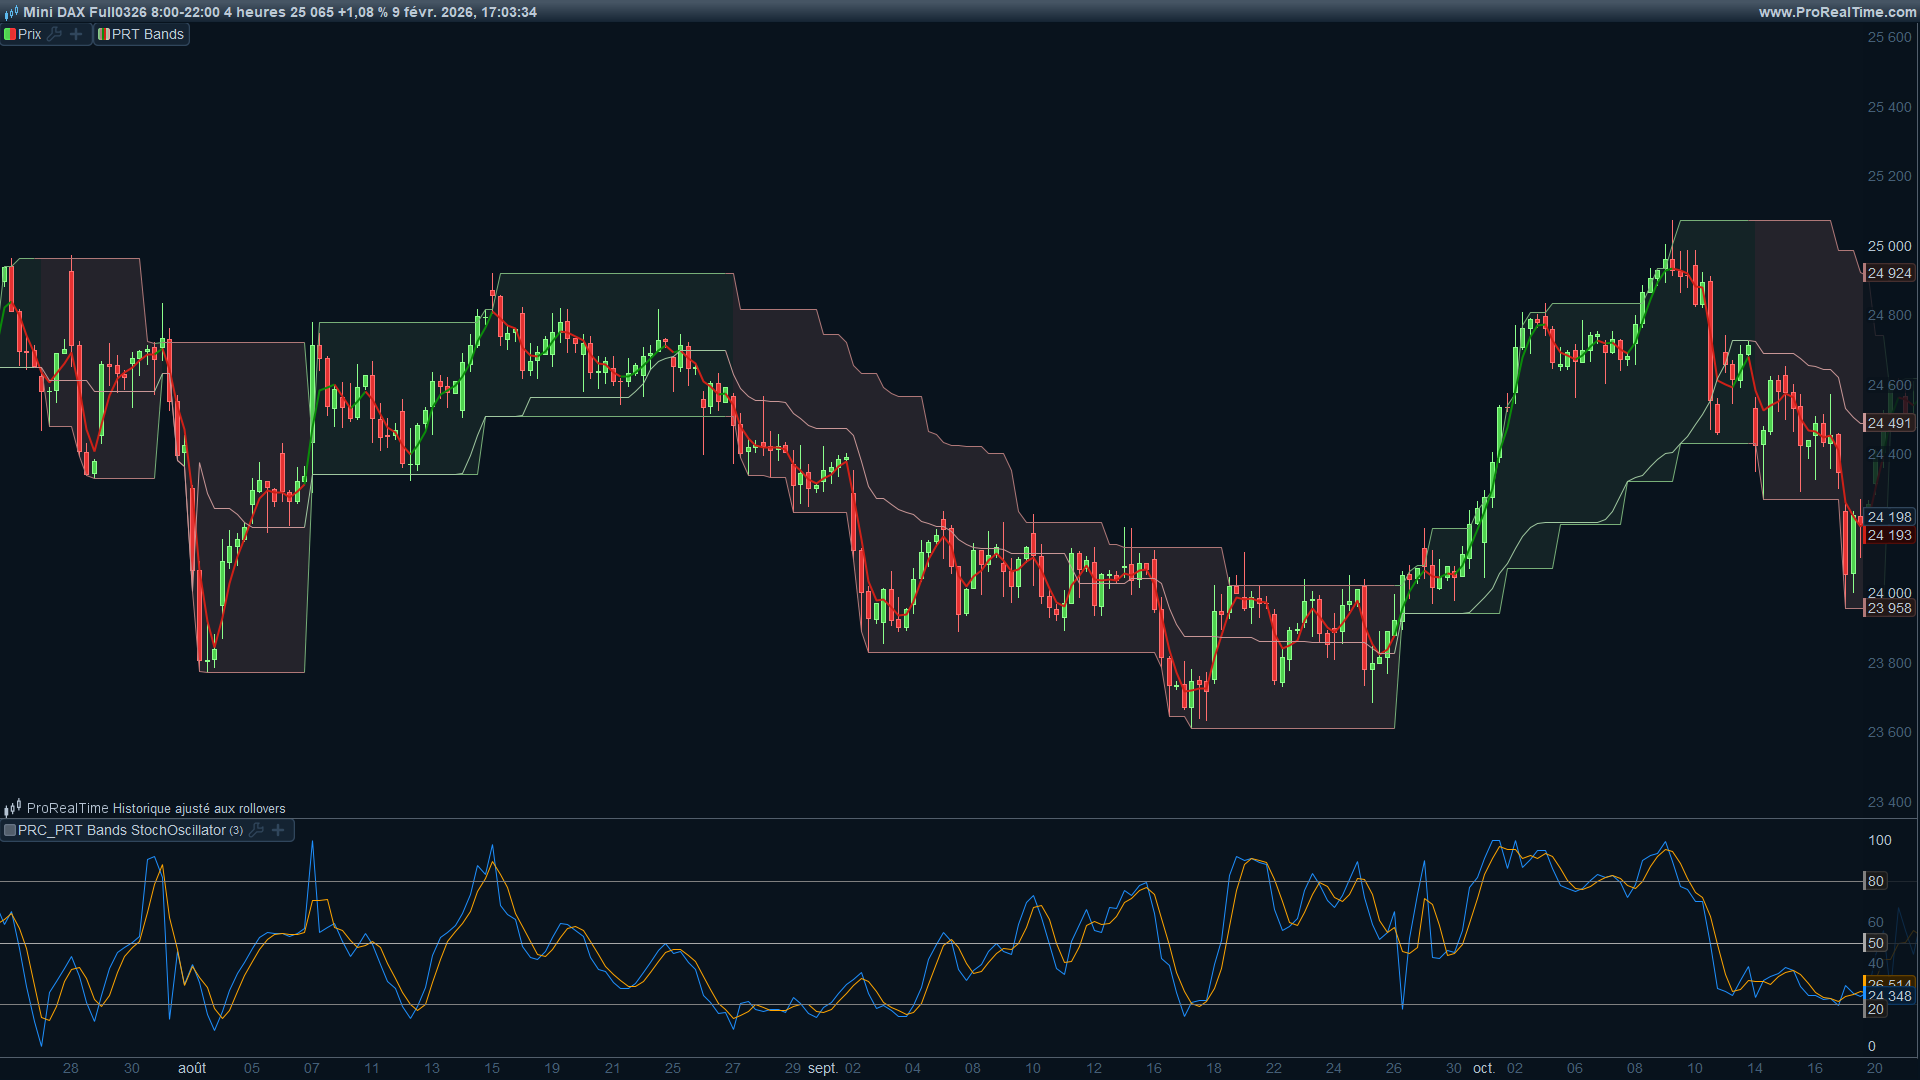Screen dimensions: 1920x1080
Task: Click the 80 level marker on oscillator axis
Action: [x=1875, y=881]
